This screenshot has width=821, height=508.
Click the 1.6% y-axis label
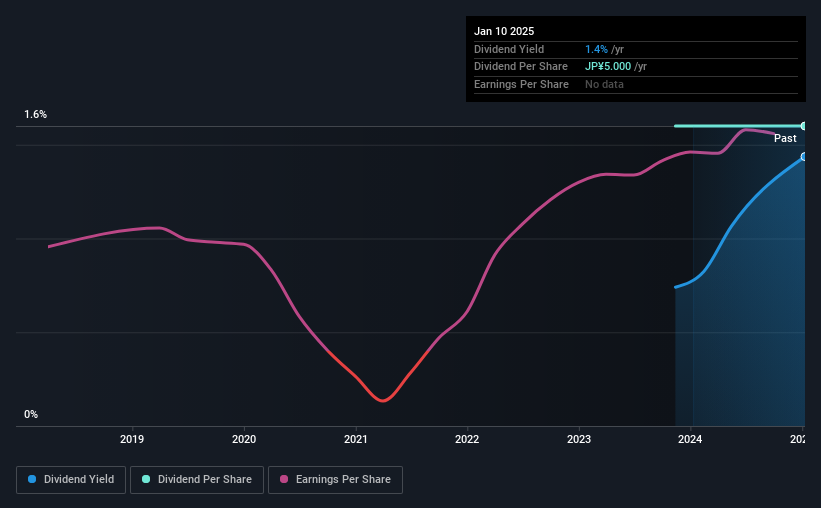[36, 115]
